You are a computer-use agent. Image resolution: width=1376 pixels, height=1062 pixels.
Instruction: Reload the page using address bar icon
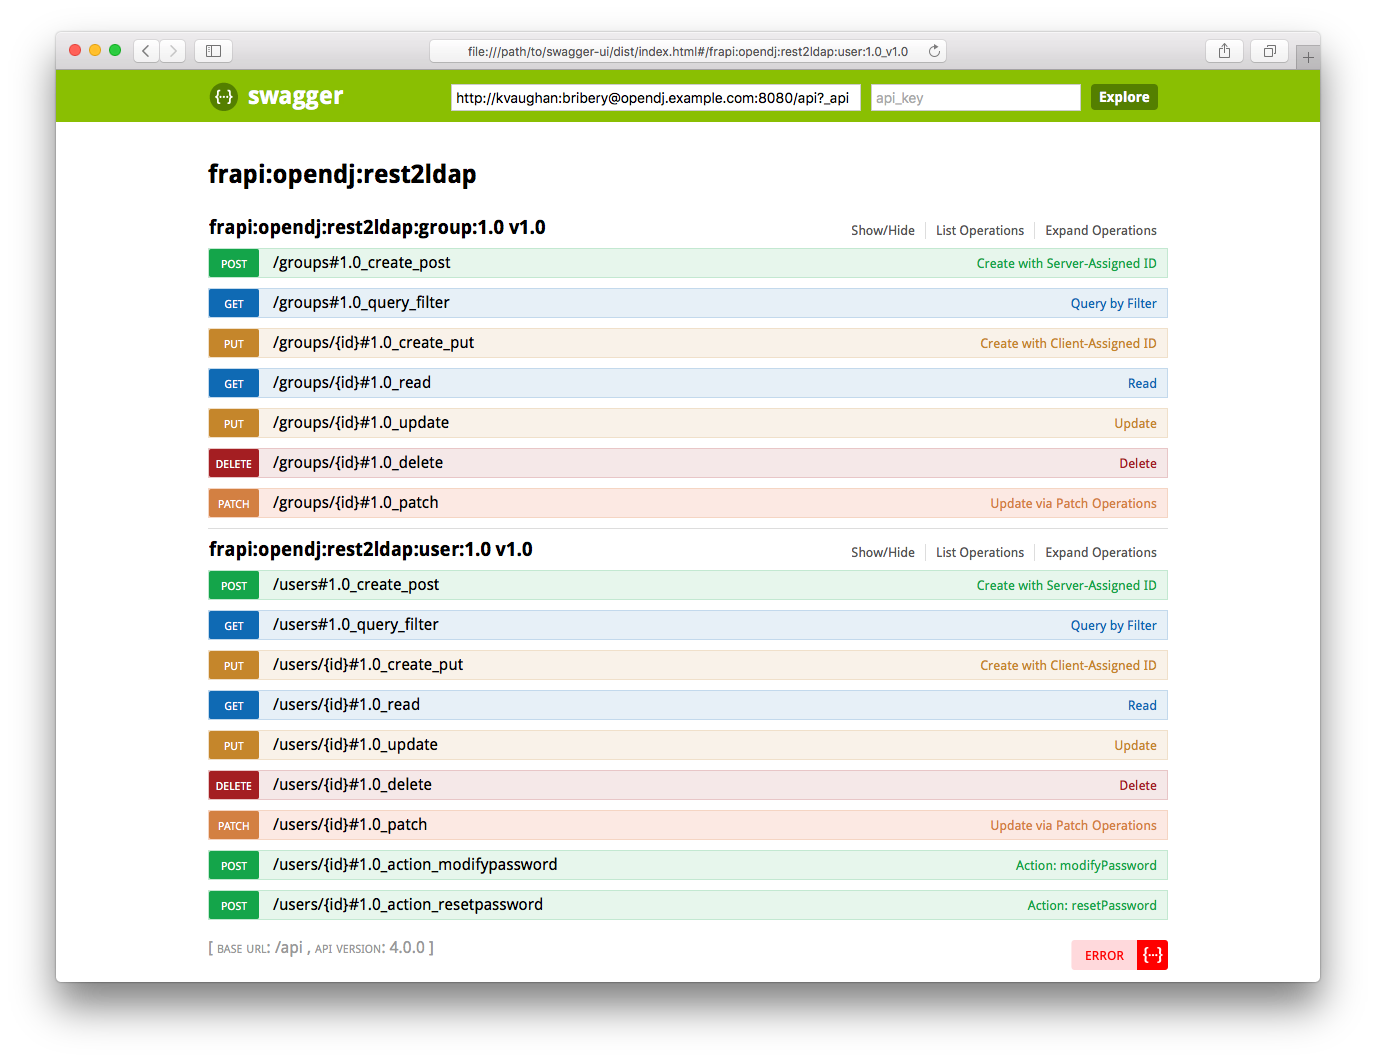tap(934, 51)
